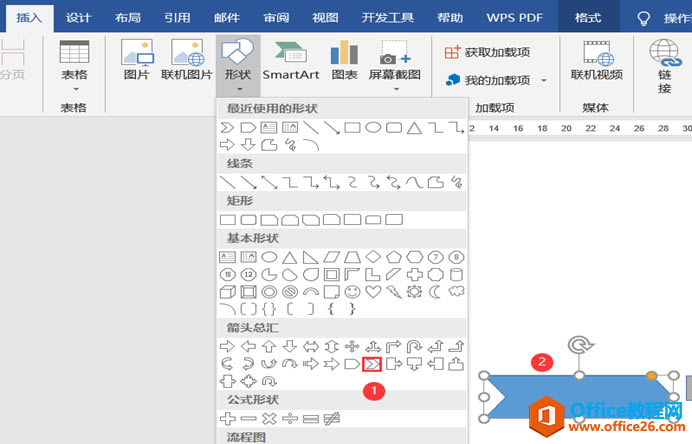Choose the chevron arrow in 箭头总汇

pyautogui.click(x=372, y=364)
